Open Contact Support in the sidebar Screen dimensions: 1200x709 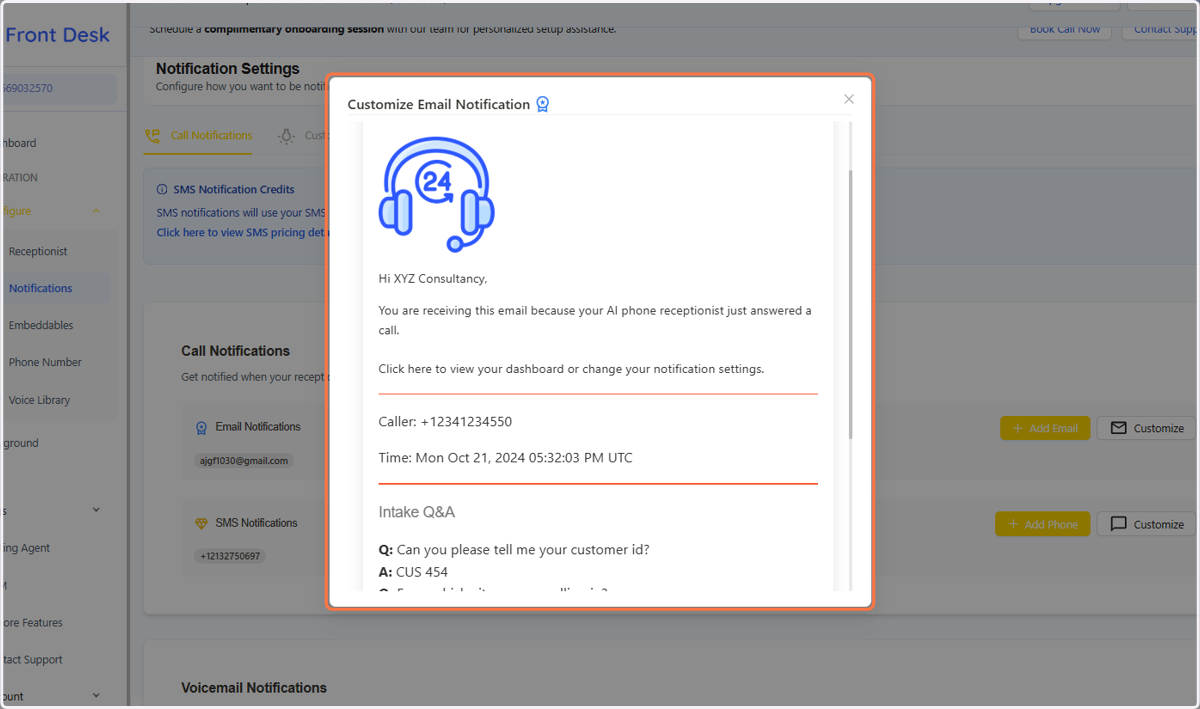pyautogui.click(x=32, y=660)
